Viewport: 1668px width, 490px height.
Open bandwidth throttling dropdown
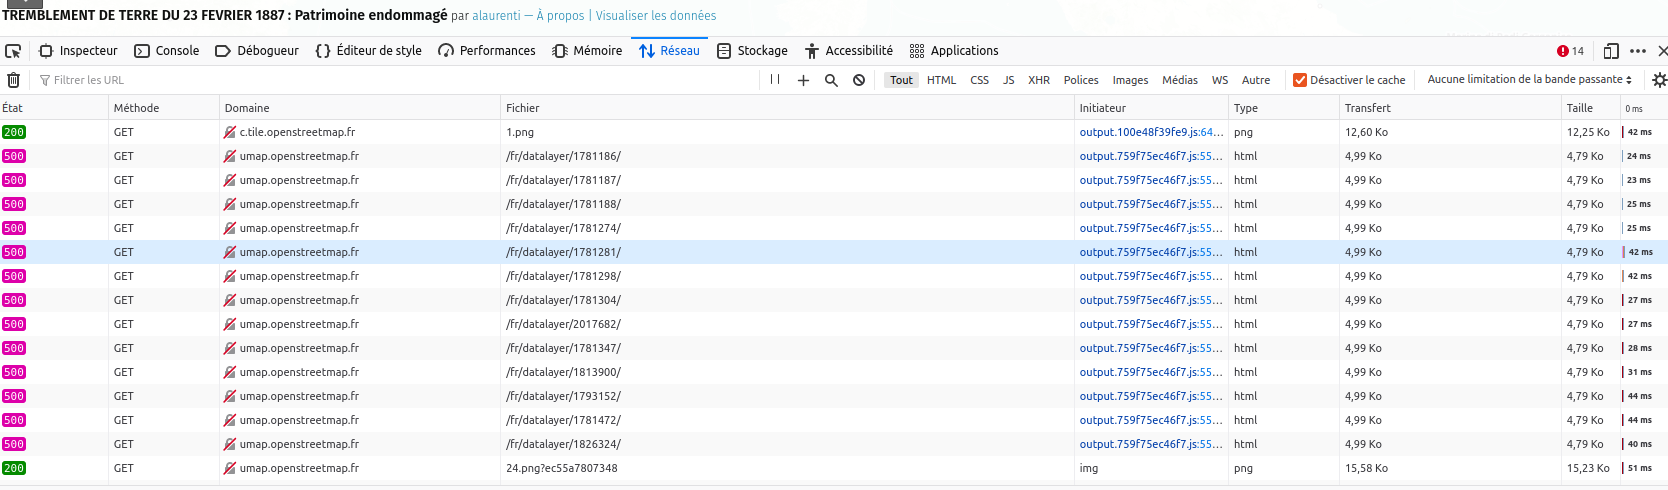(x=1530, y=80)
